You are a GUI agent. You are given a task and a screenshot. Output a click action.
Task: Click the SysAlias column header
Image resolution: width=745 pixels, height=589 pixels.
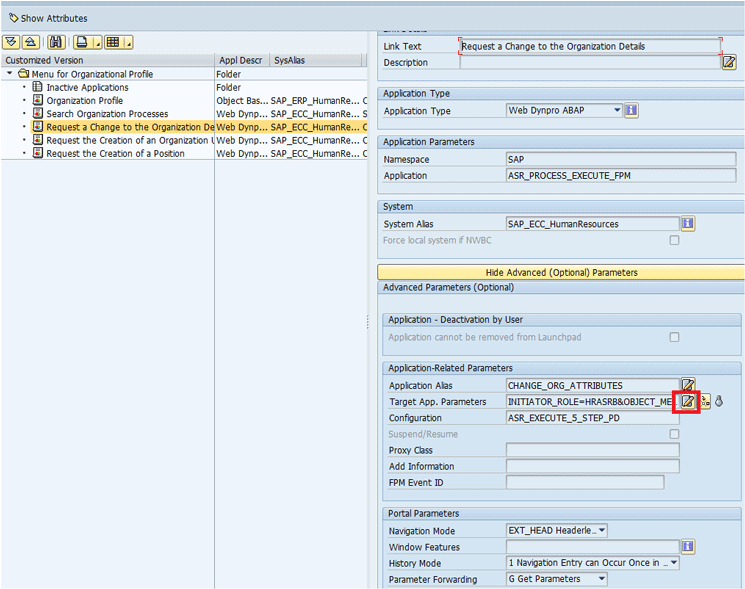(315, 60)
